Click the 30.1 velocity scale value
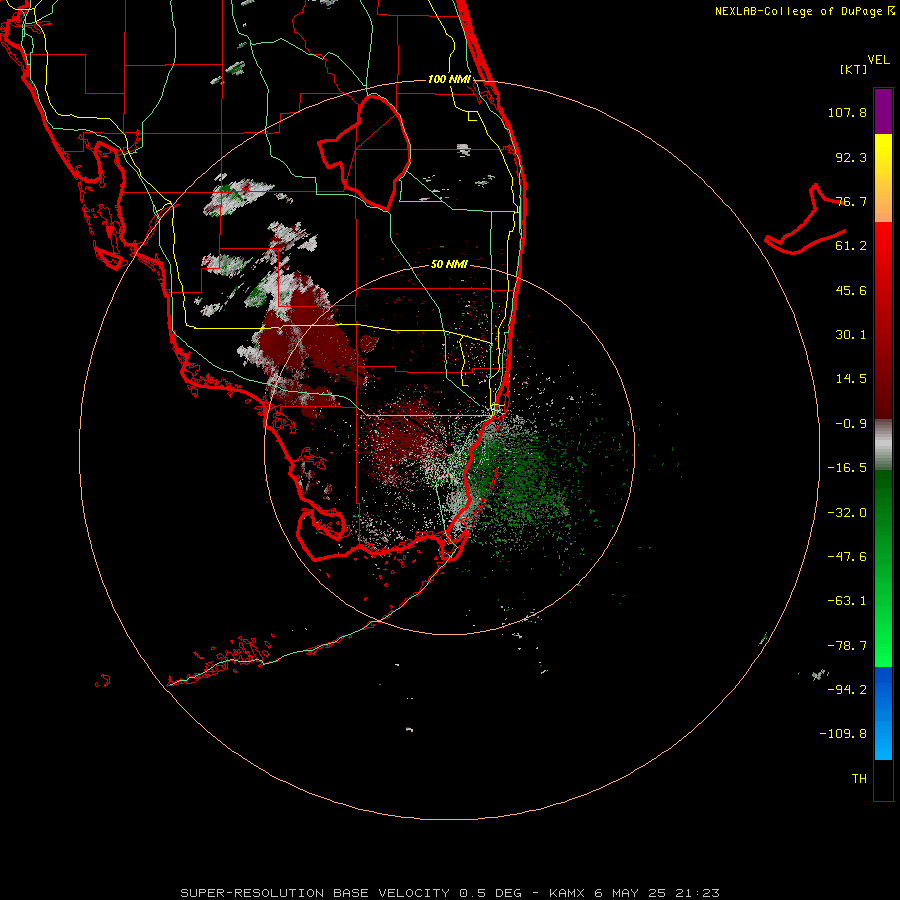 click(851, 335)
